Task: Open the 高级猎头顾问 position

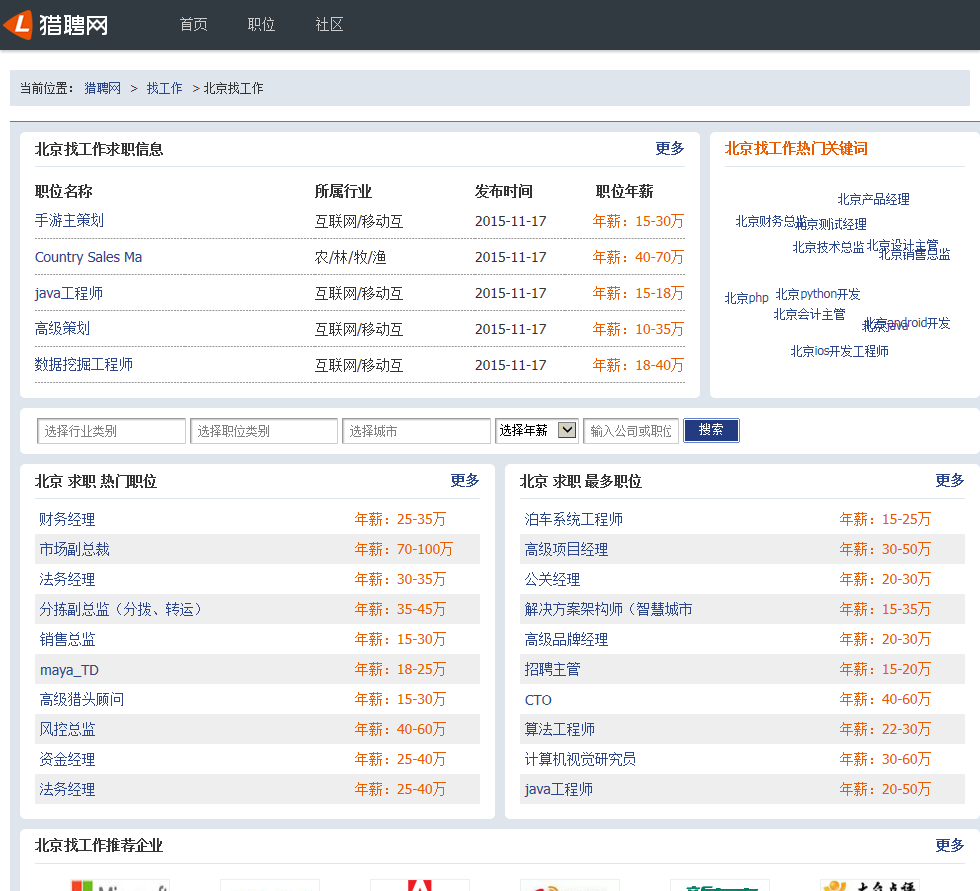Action: tap(82, 699)
